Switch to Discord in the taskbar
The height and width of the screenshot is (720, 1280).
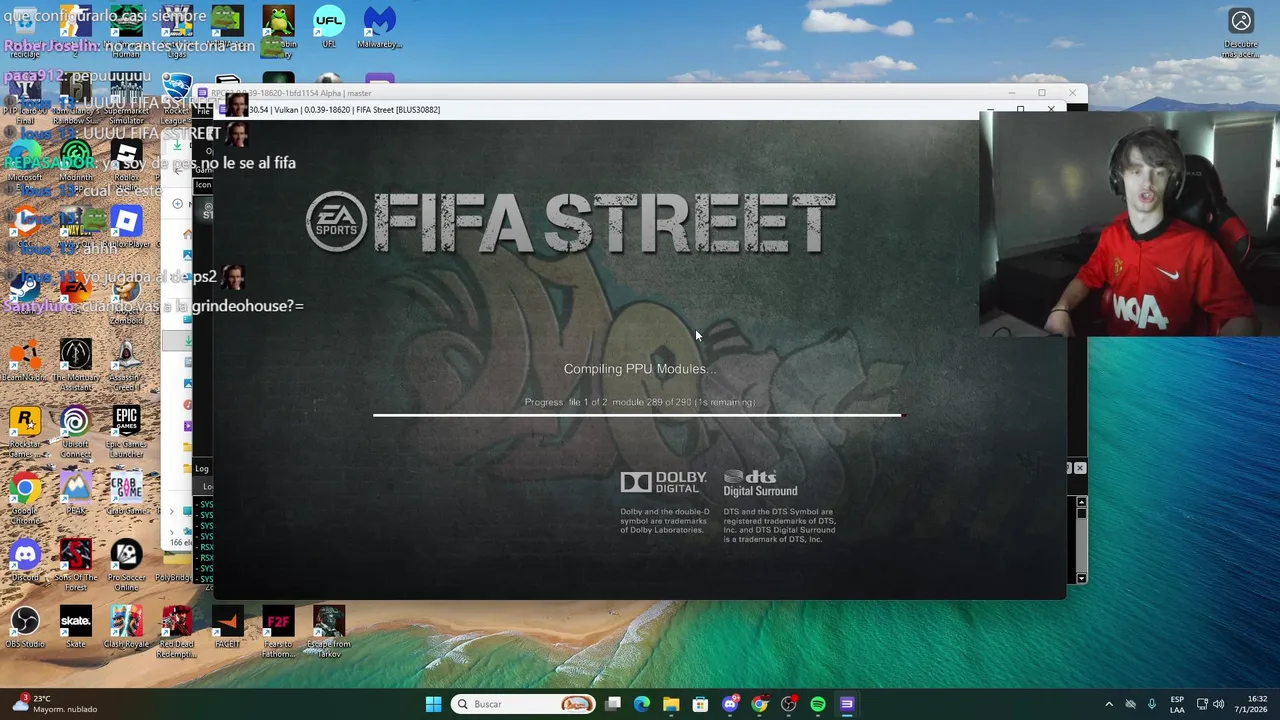click(730, 704)
